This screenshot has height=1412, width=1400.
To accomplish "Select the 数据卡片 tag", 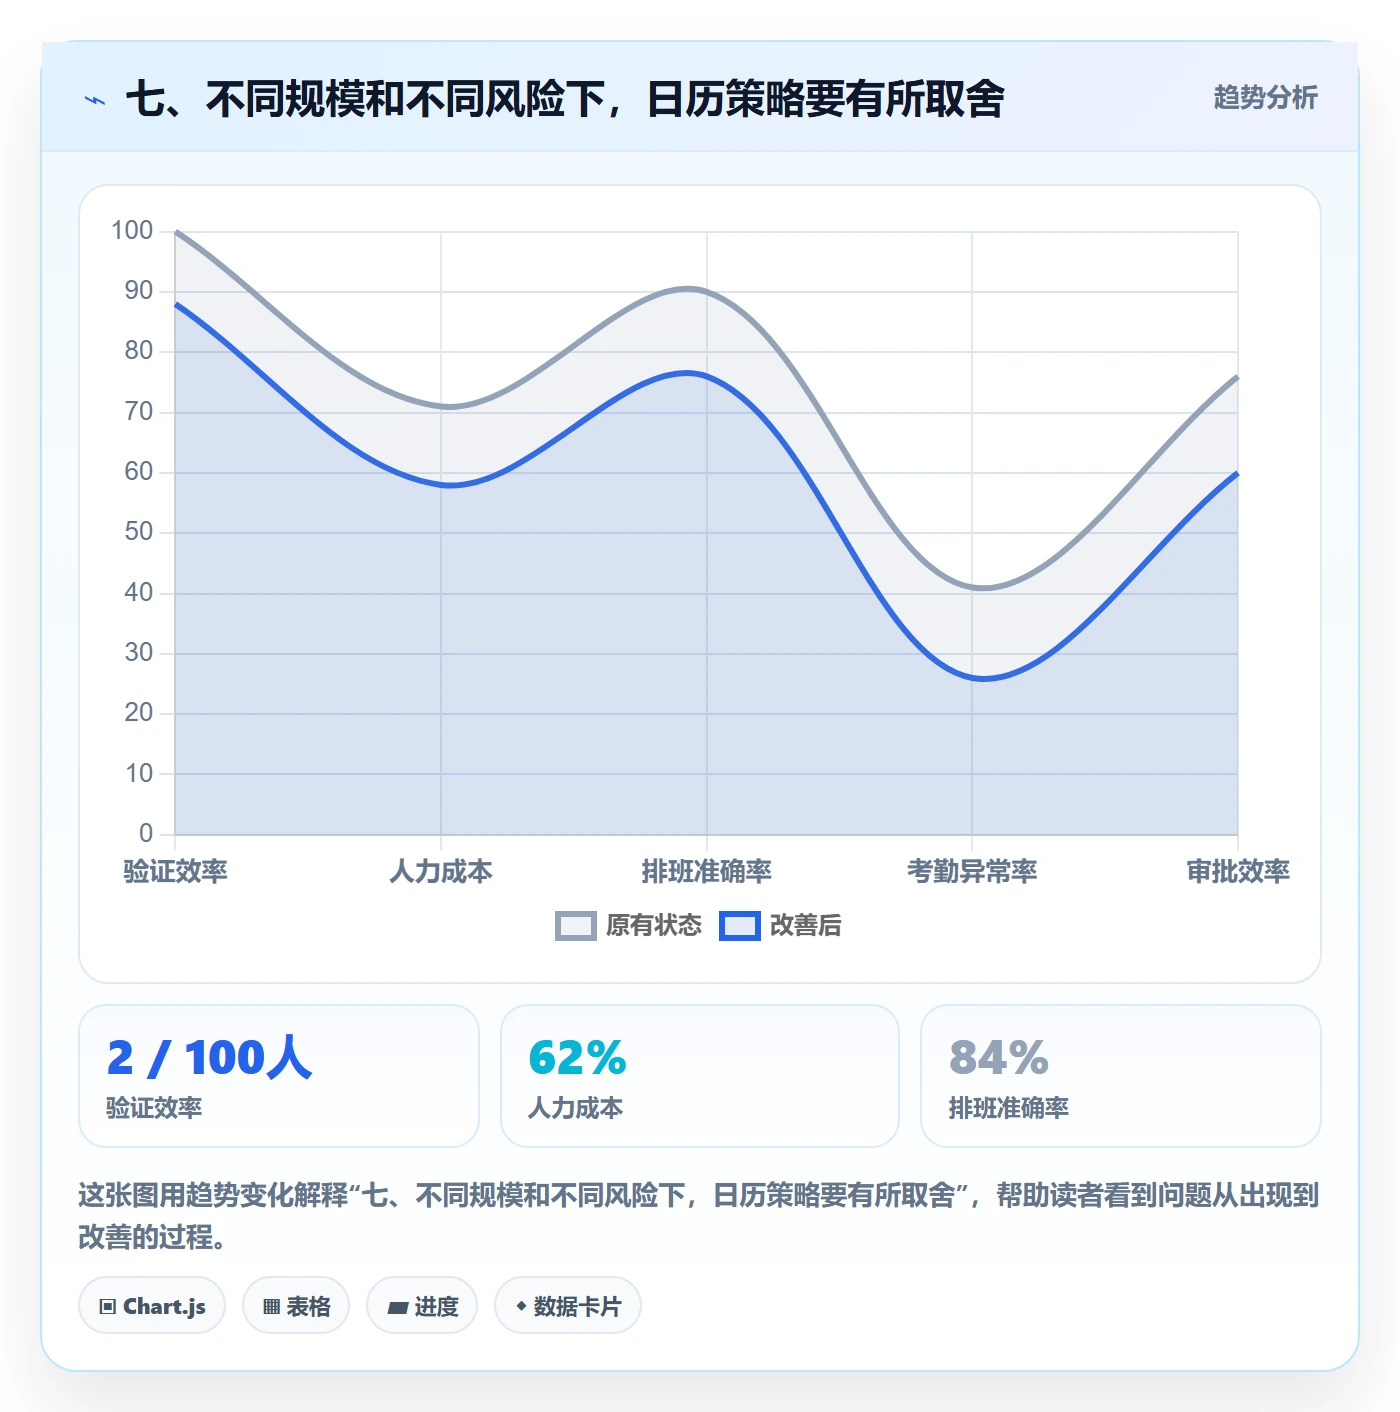I will pyautogui.click(x=568, y=1306).
